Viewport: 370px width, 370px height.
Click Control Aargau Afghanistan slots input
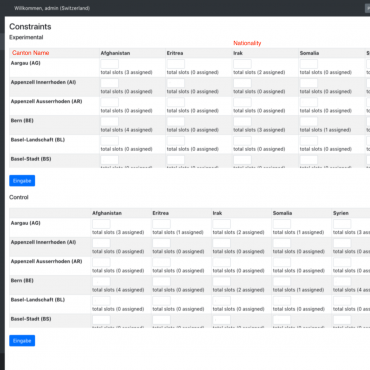click(101, 224)
